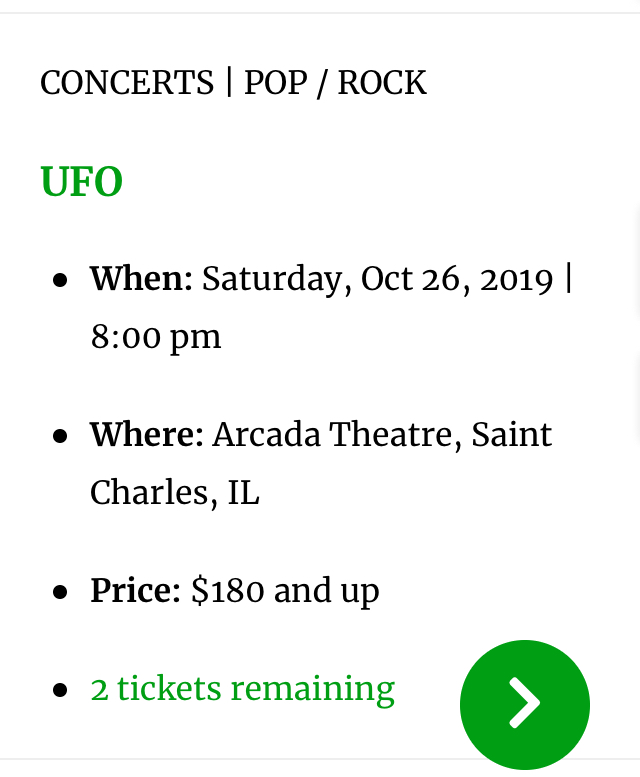
Task: Click the "When:" bold label
Action: (141, 278)
